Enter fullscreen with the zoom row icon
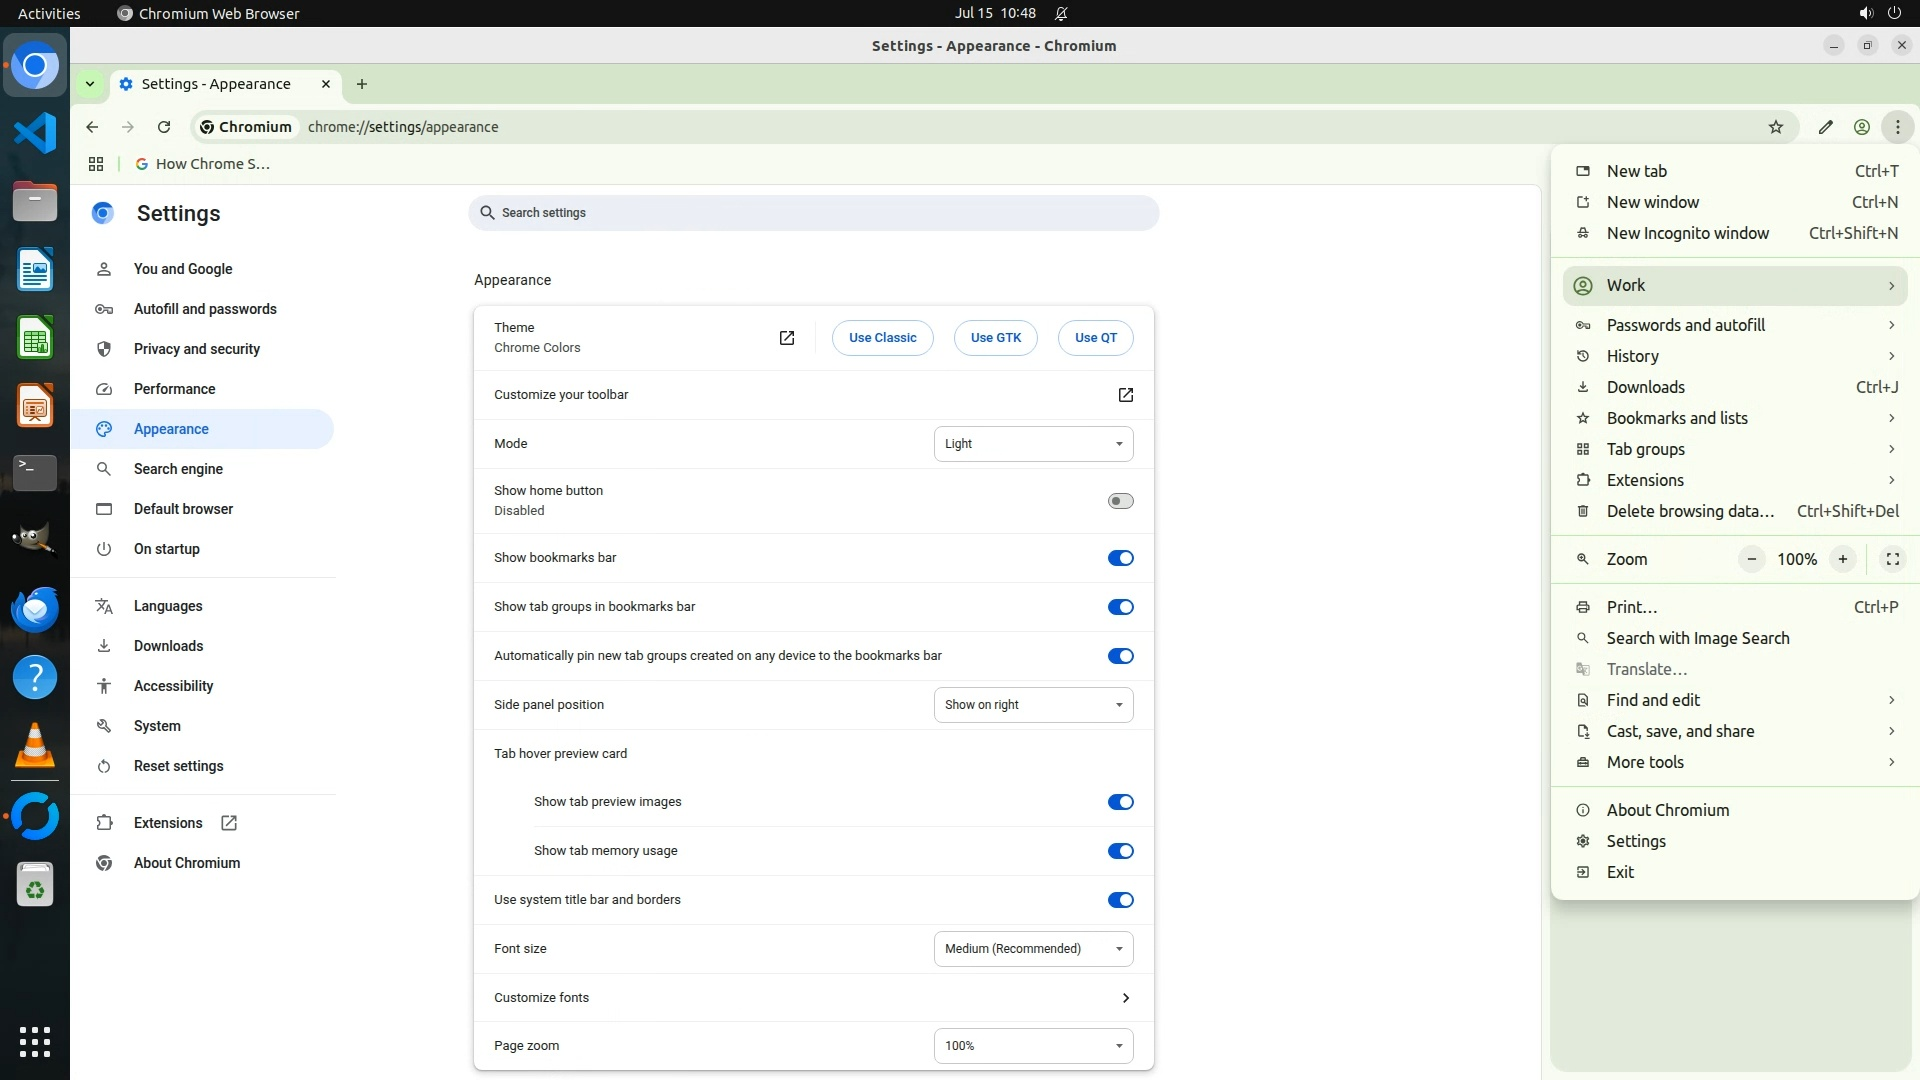Image resolution: width=1920 pixels, height=1080 pixels. point(1892,559)
